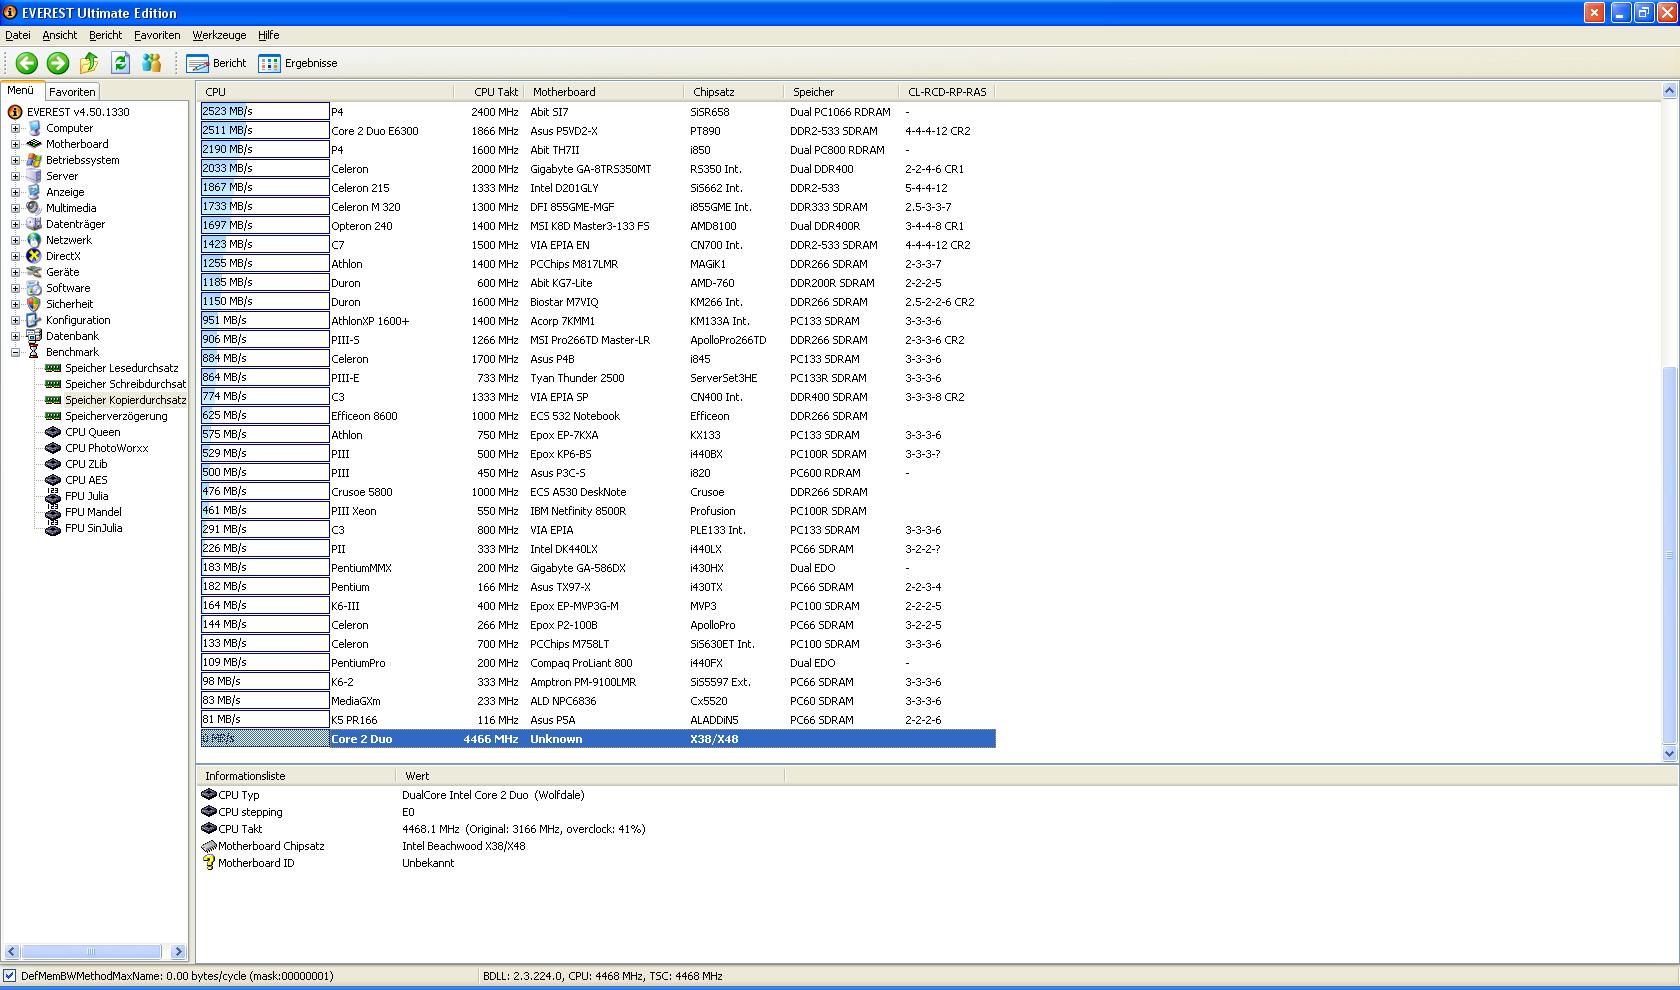The image size is (1680, 990).
Task: Sort by the CPU Takt column header
Action: tap(488, 92)
